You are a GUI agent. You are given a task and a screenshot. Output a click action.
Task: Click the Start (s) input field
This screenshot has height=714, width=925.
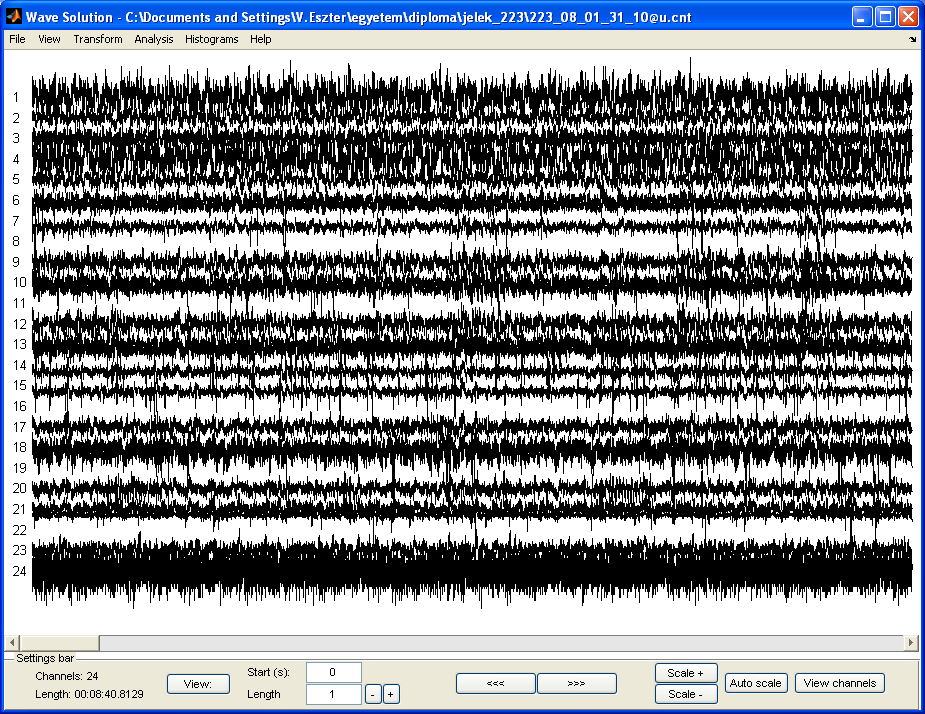(333, 672)
